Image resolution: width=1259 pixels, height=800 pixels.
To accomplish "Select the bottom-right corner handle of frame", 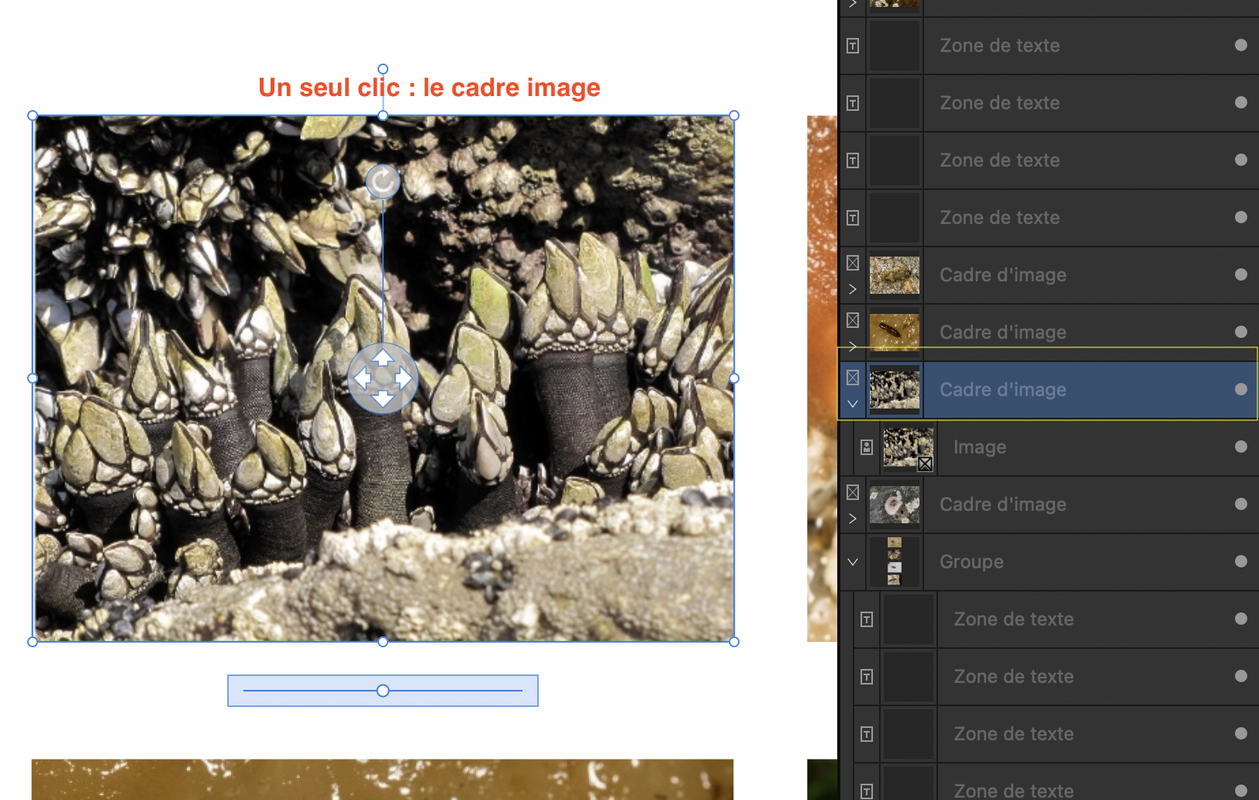I will (x=734, y=642).
